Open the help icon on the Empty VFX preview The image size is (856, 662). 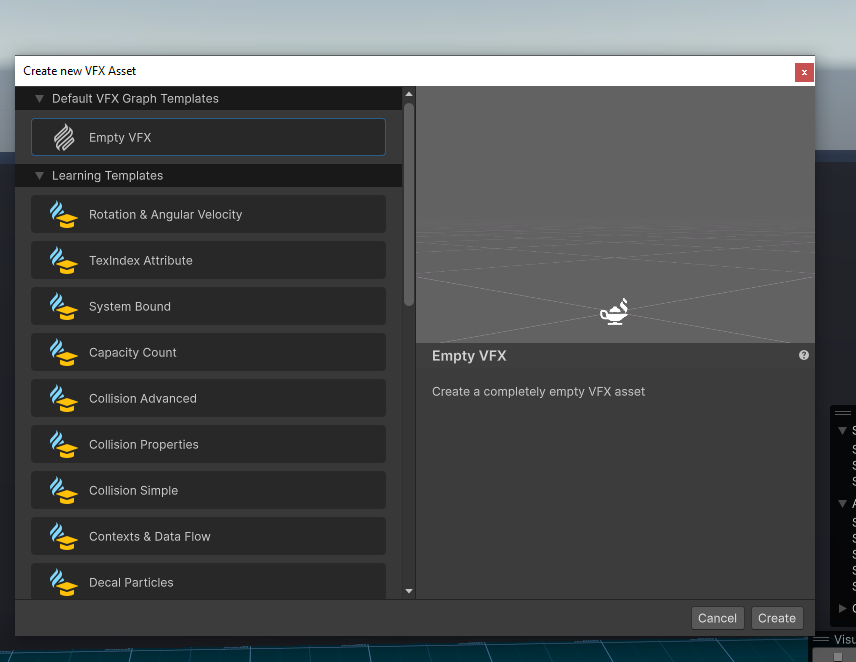click(x=803, y=355)
